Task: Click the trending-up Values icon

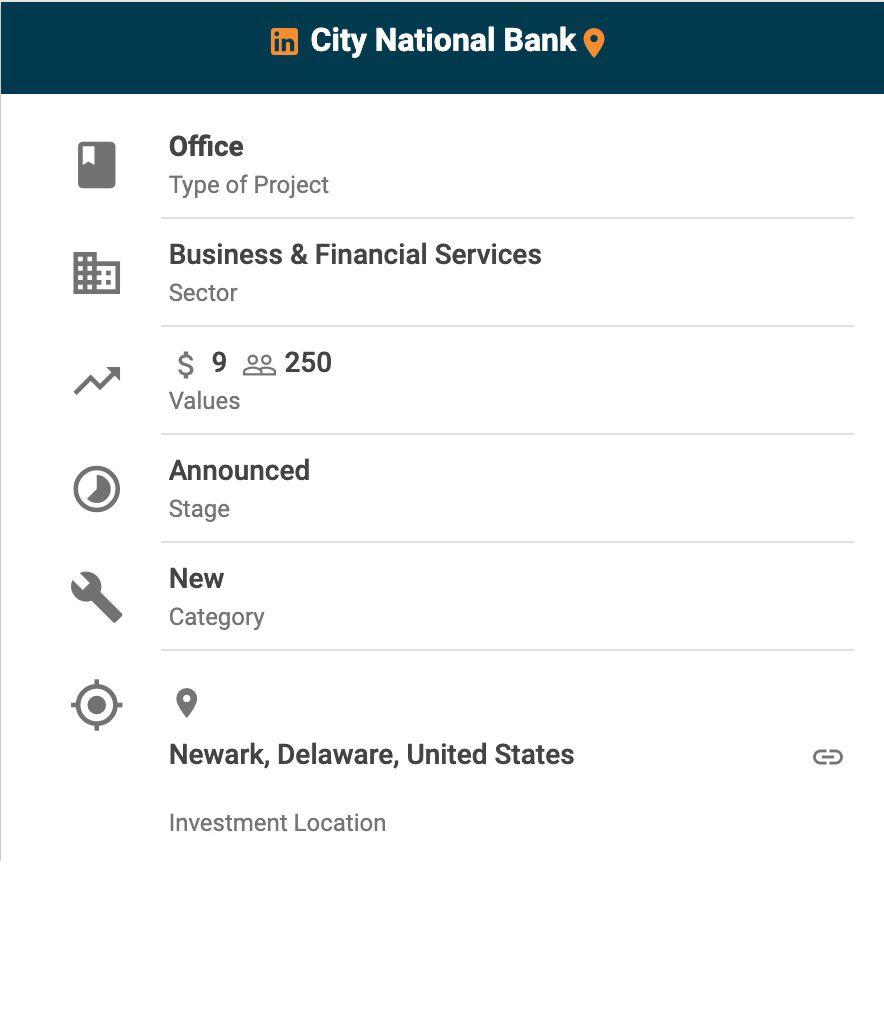Action: [x=97, y=381]
